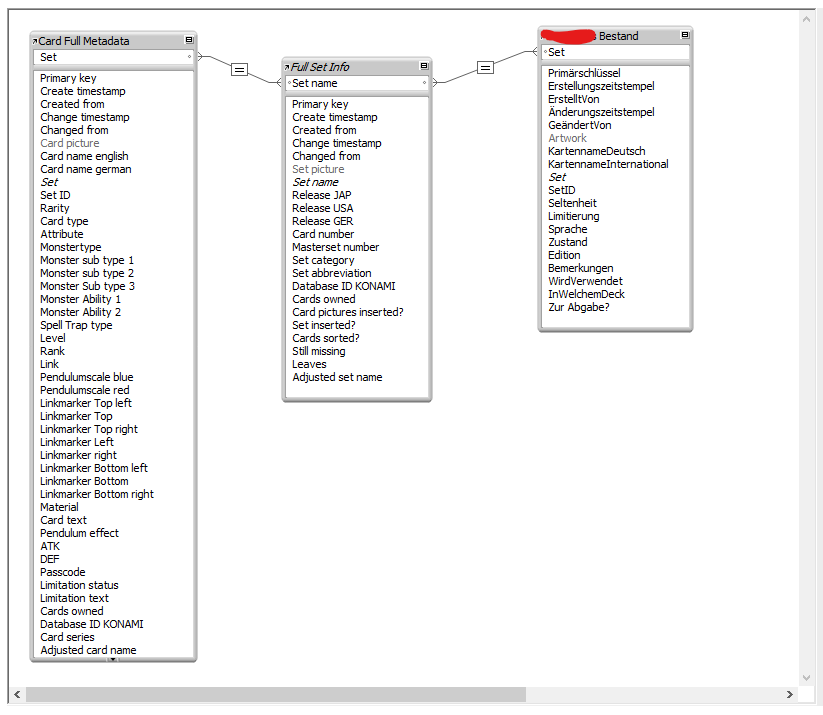Select the Card Full Metadata table title

click(x=84, y=41)
